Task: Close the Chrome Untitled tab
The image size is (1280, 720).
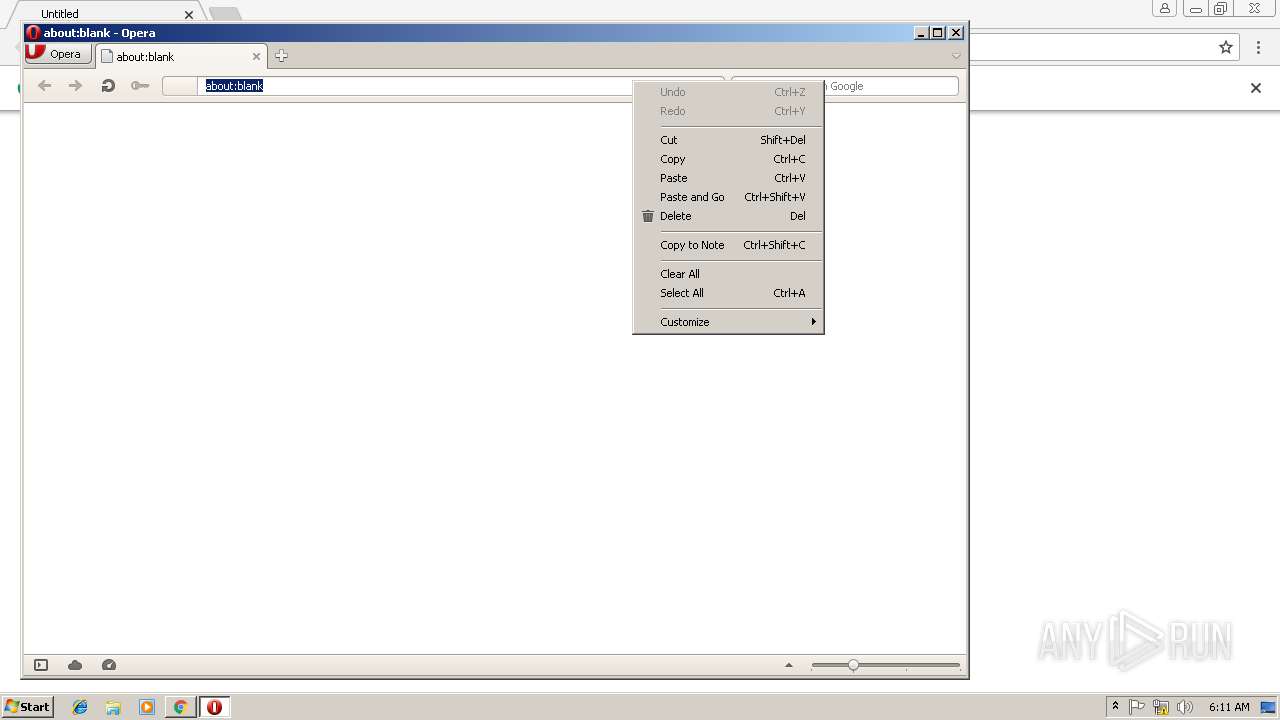Action: tap(189, 15)
